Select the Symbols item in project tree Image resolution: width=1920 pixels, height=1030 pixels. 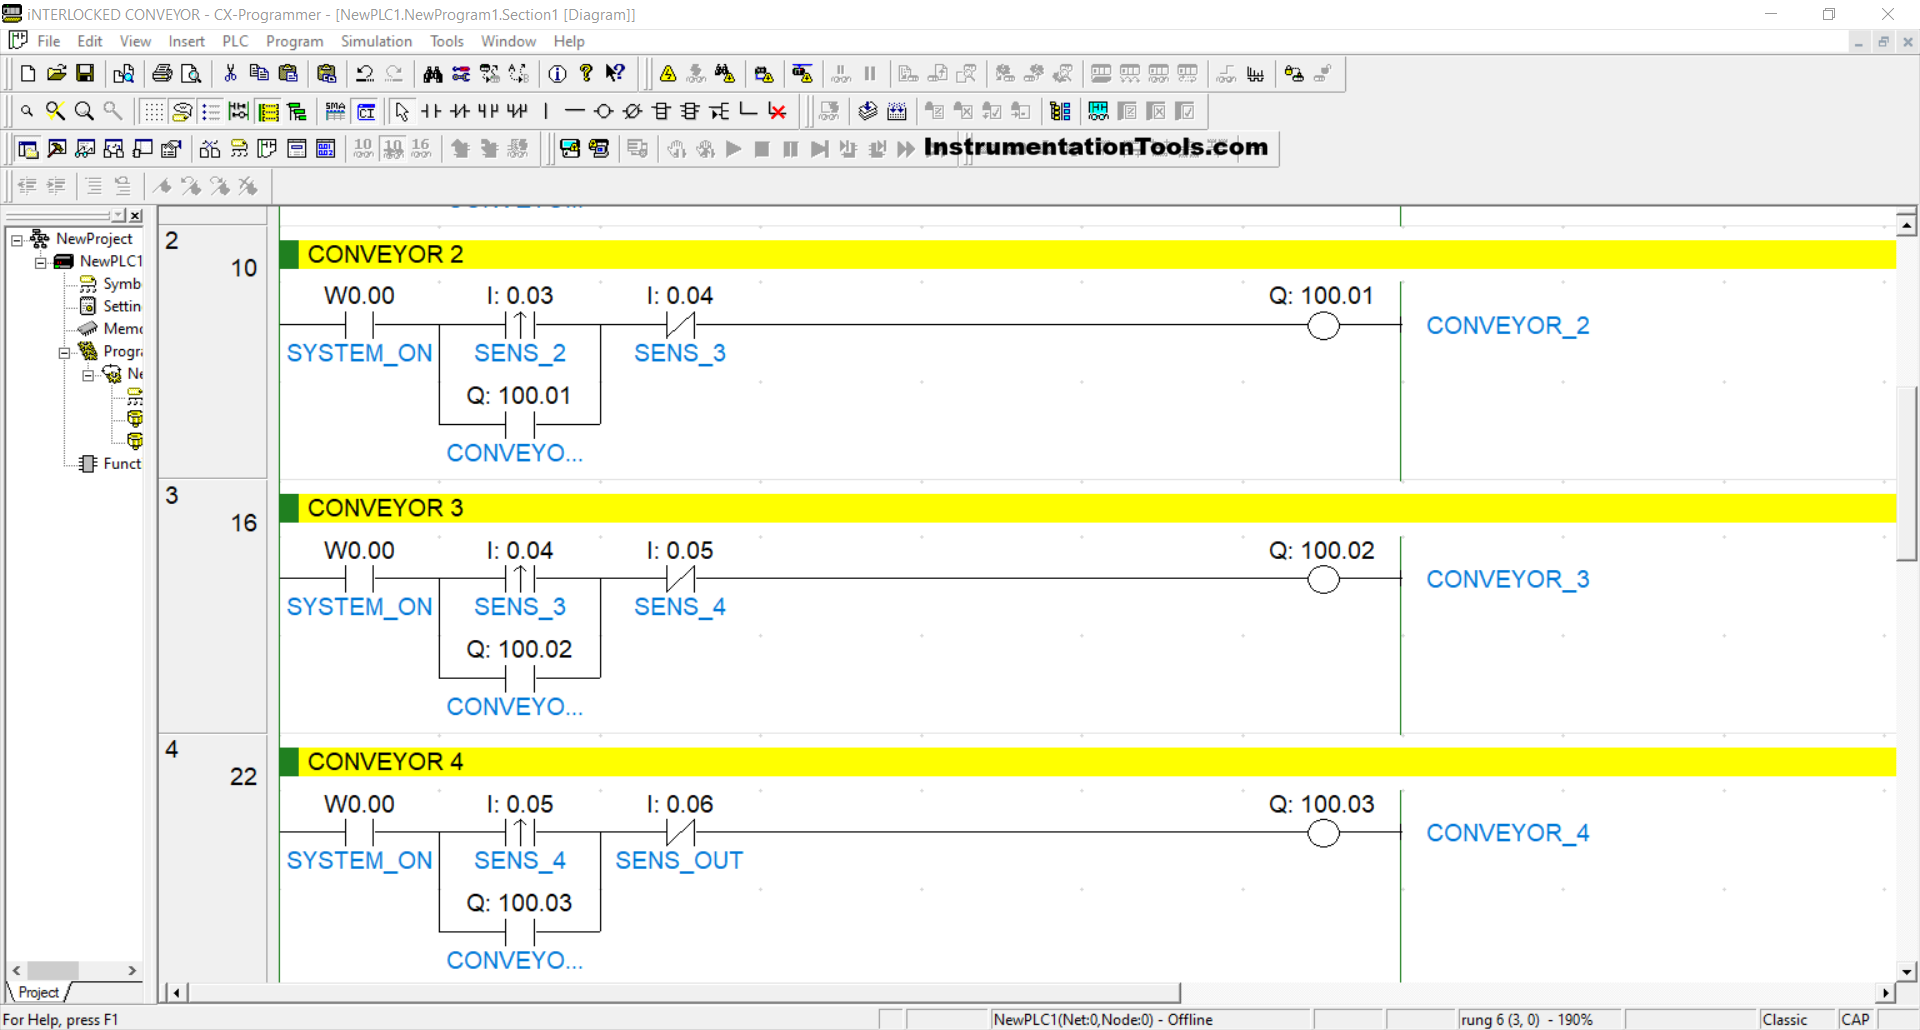coord(121,284)
